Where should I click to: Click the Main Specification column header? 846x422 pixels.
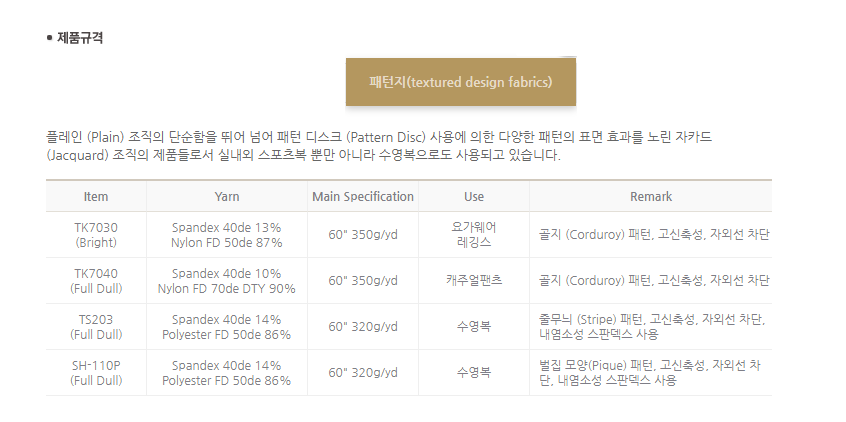click(363, 196)
